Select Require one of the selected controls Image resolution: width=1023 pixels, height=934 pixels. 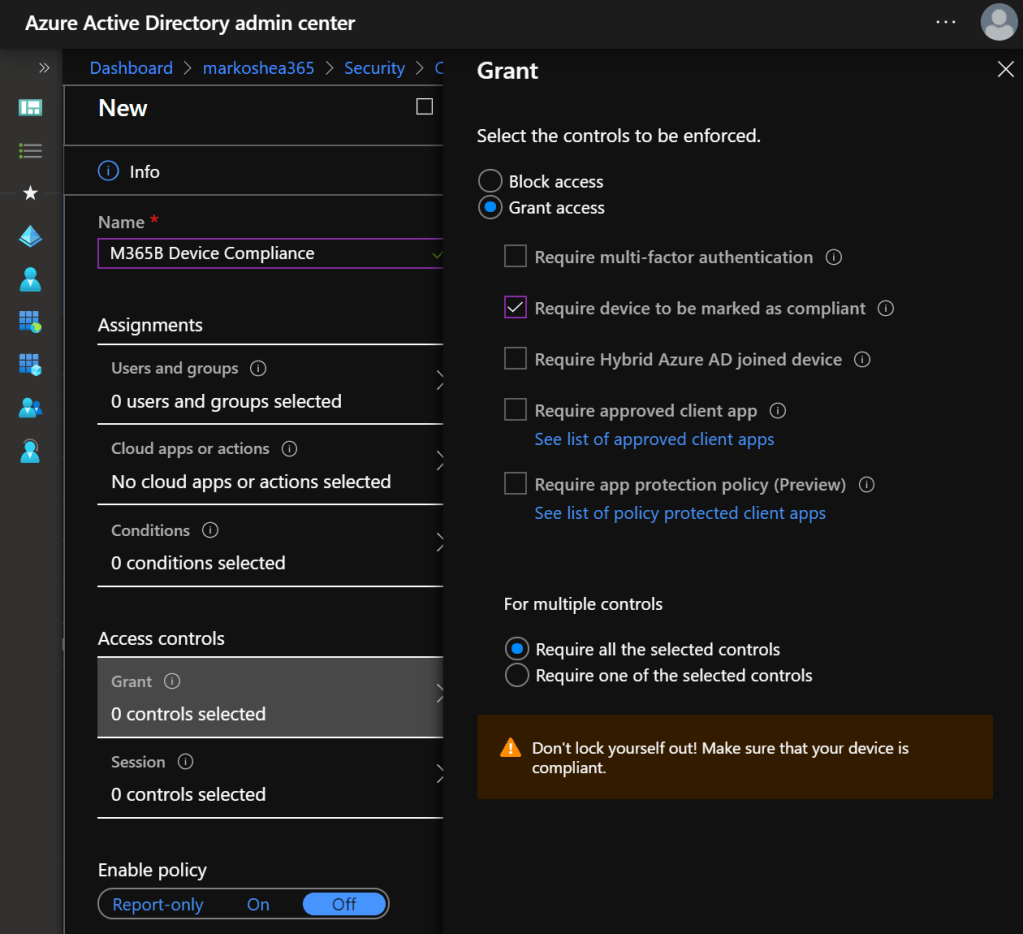coord(517,676)
